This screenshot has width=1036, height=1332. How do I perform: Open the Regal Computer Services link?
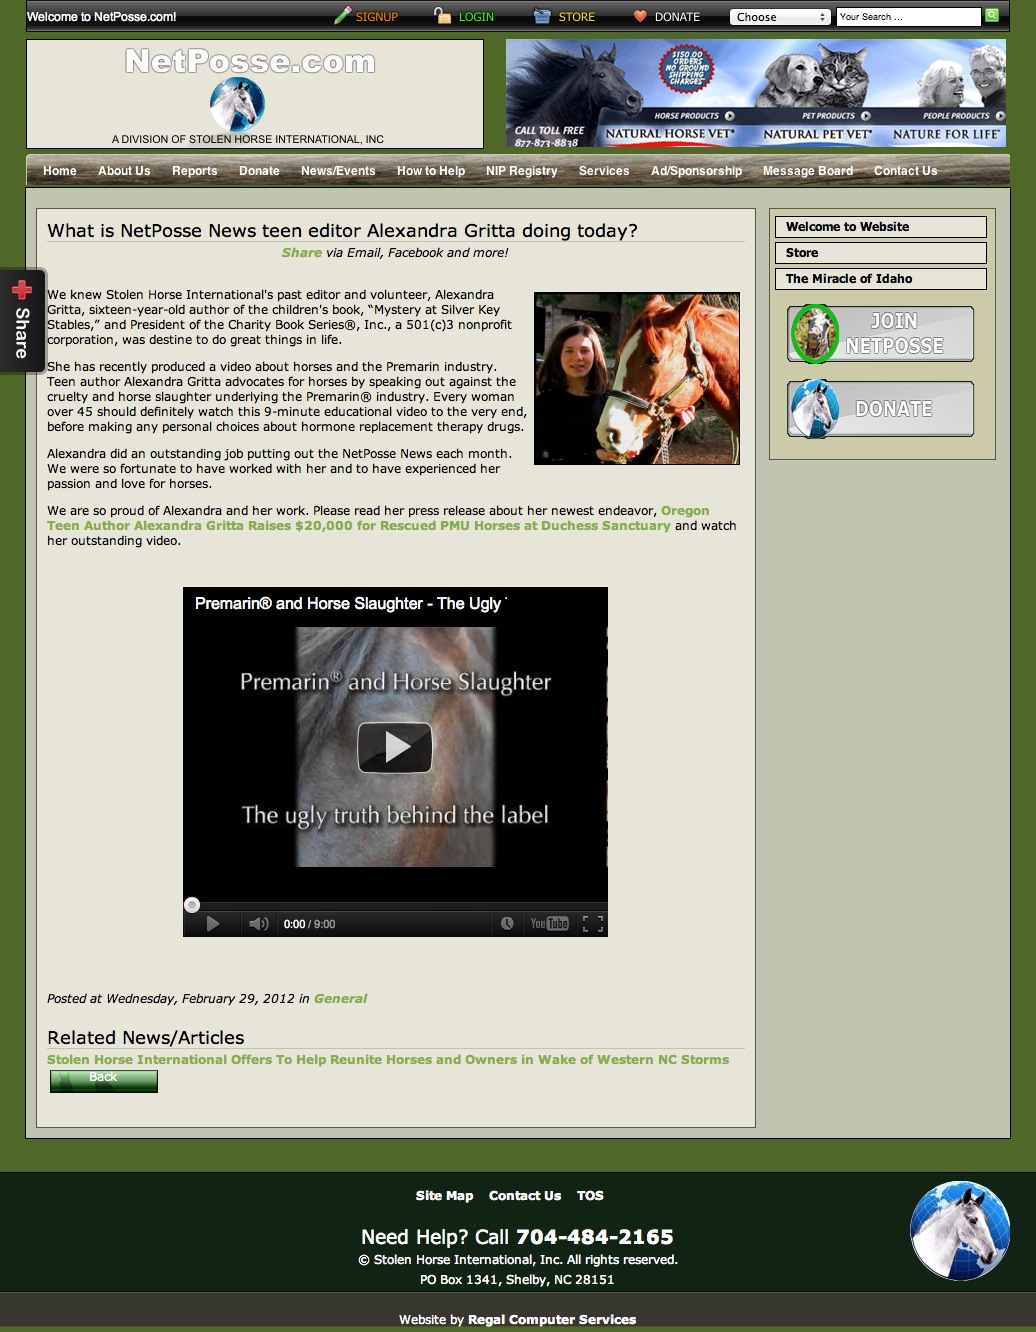click(x=552, y=1320)
